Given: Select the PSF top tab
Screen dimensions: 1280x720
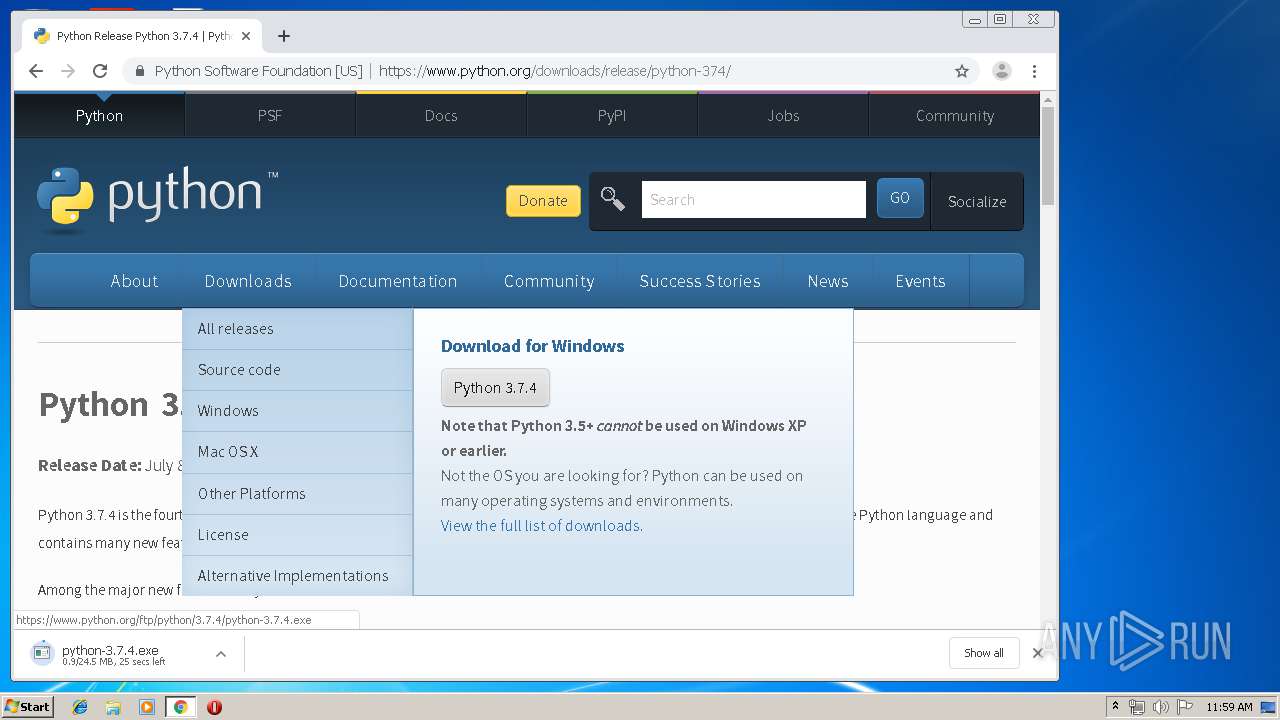Looking at the screenshot, I should (x=270, y=115).
